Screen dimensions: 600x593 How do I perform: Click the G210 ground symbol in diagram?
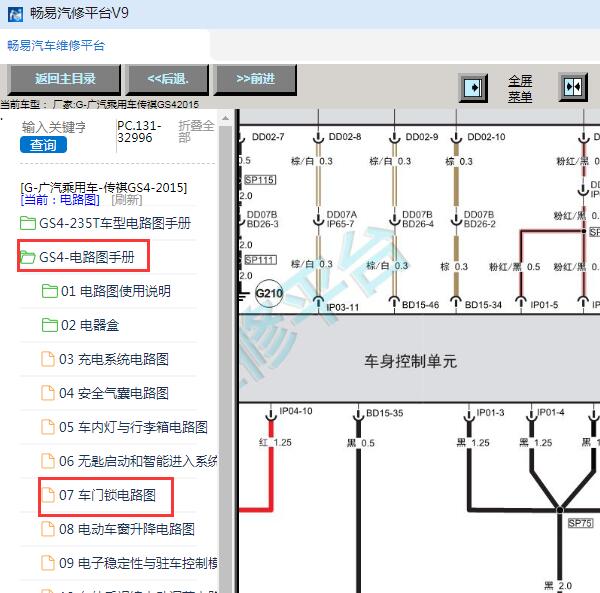click(269, 293)
